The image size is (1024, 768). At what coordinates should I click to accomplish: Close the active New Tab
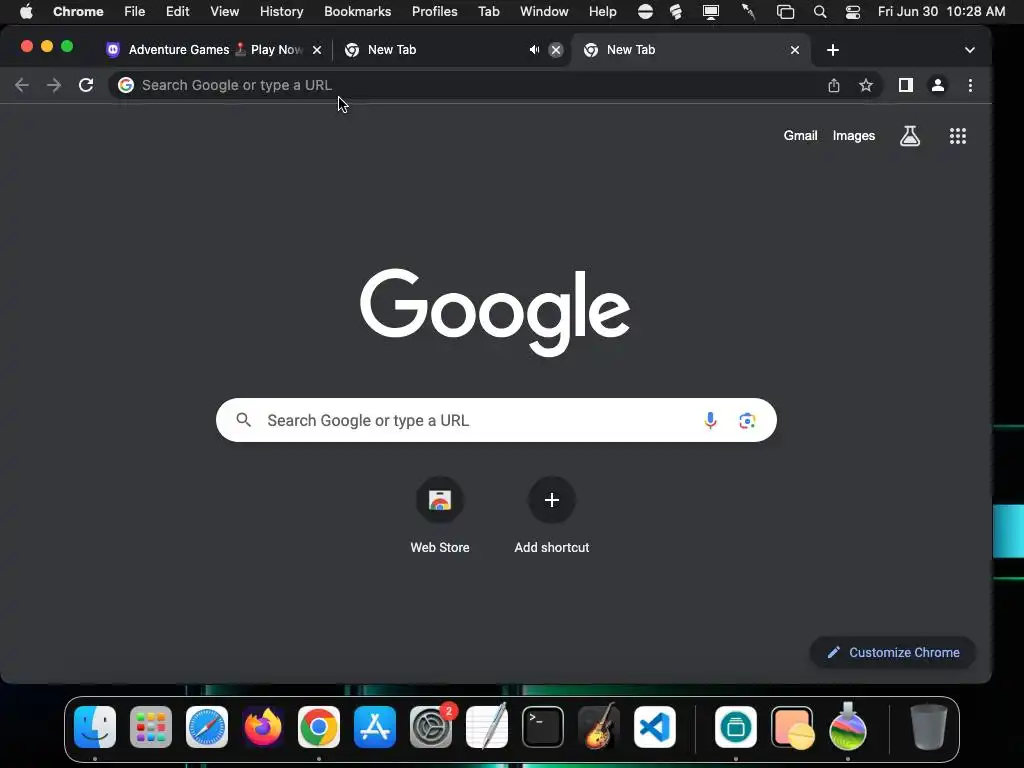[795, 50]
